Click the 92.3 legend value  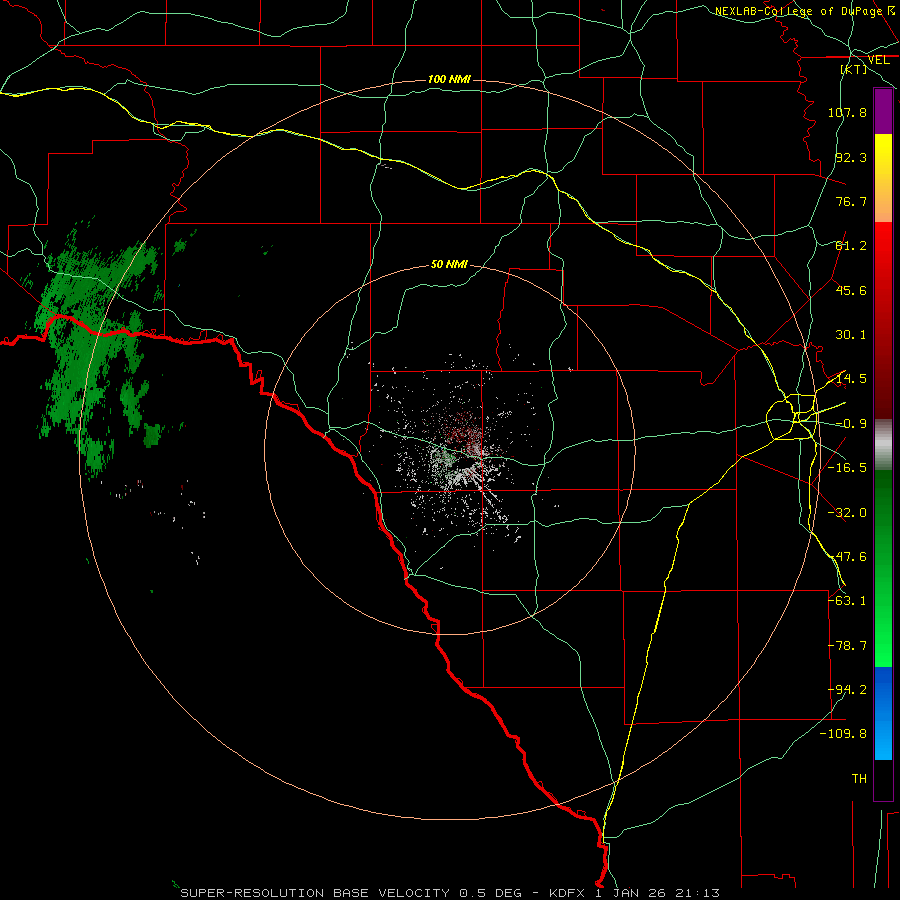click(x=851, y=157)
